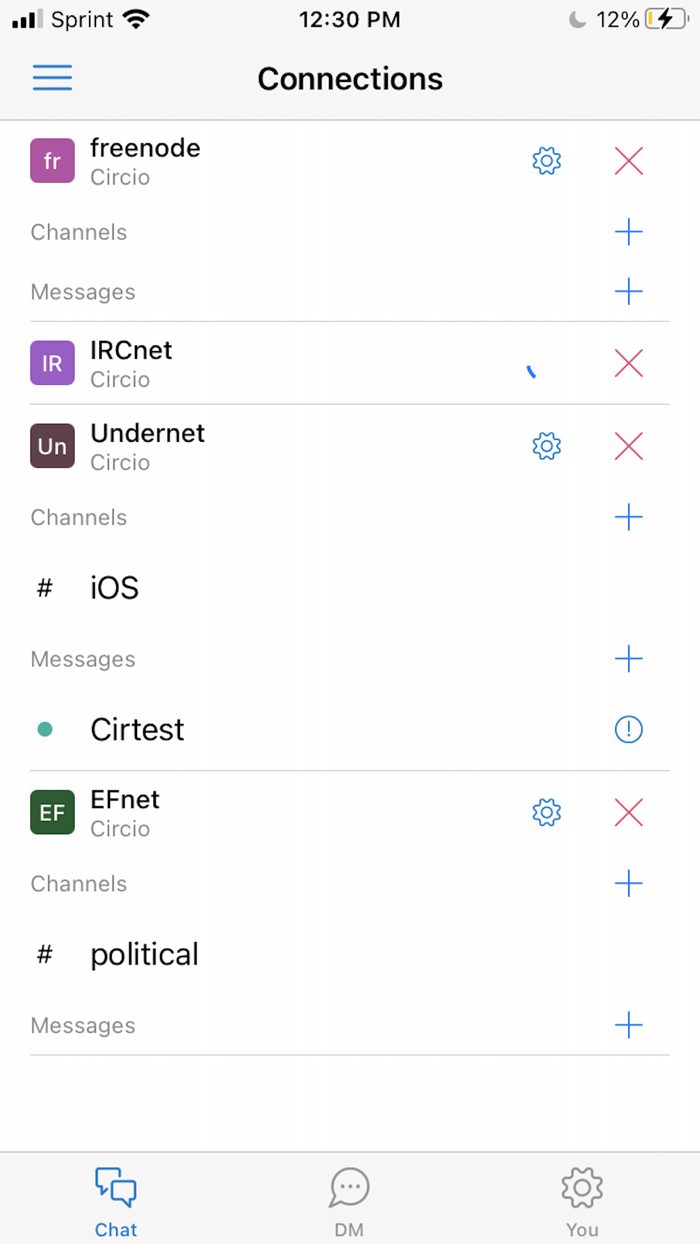Add a message under EFnet
The height and width of the screenshot is (1244, 700).
click(628, 1025)
